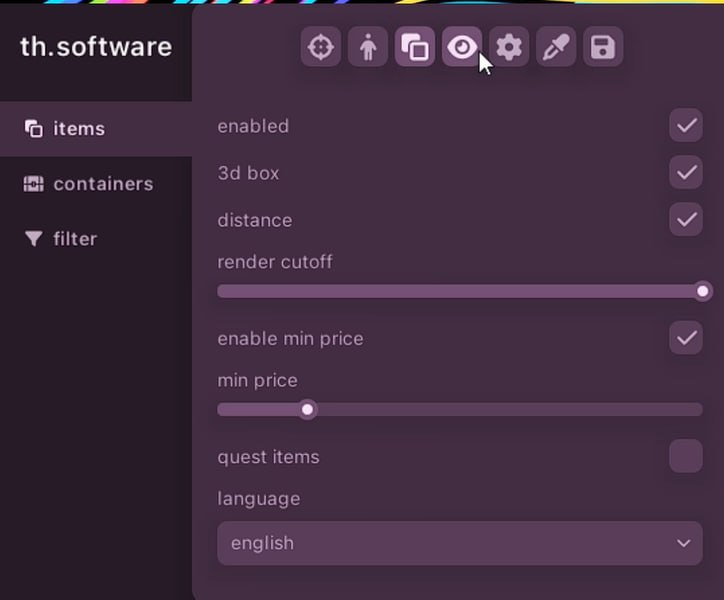Image resolution: width=724 pixels, height=600 pixels.
Task: Open the player figure icon tab
Action: coord(368,47)
